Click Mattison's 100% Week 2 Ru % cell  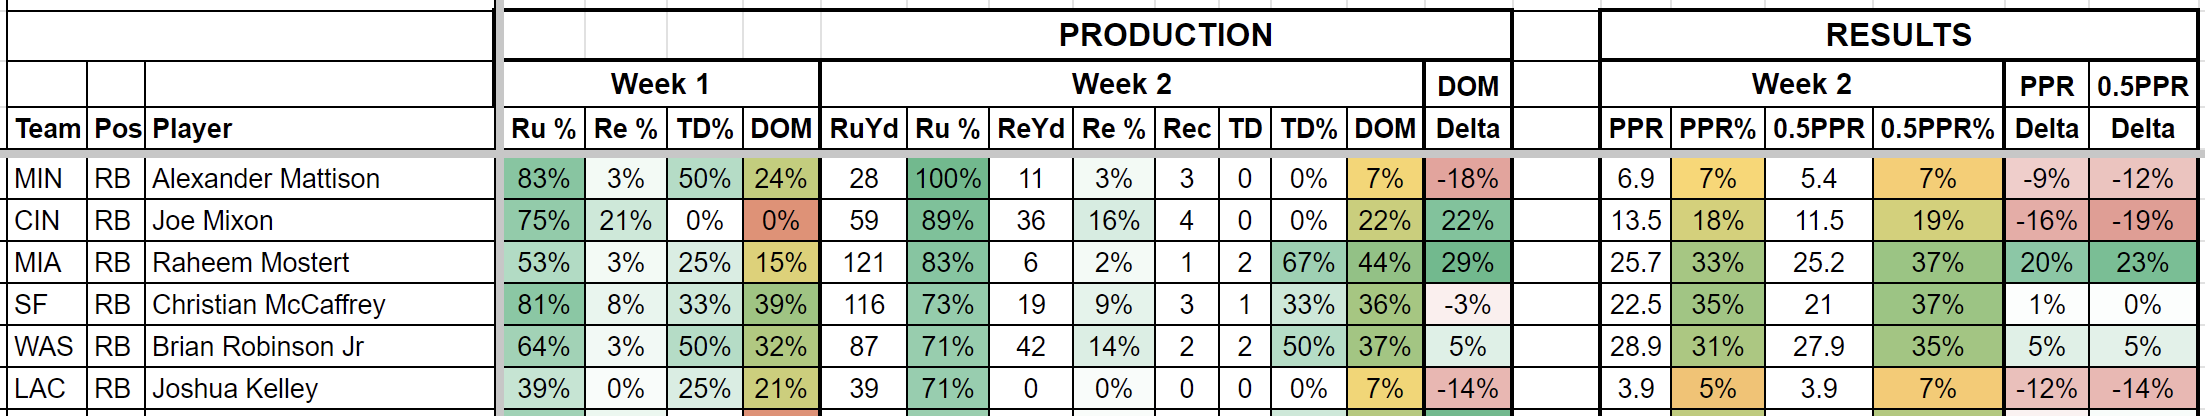tap(947, 179)
